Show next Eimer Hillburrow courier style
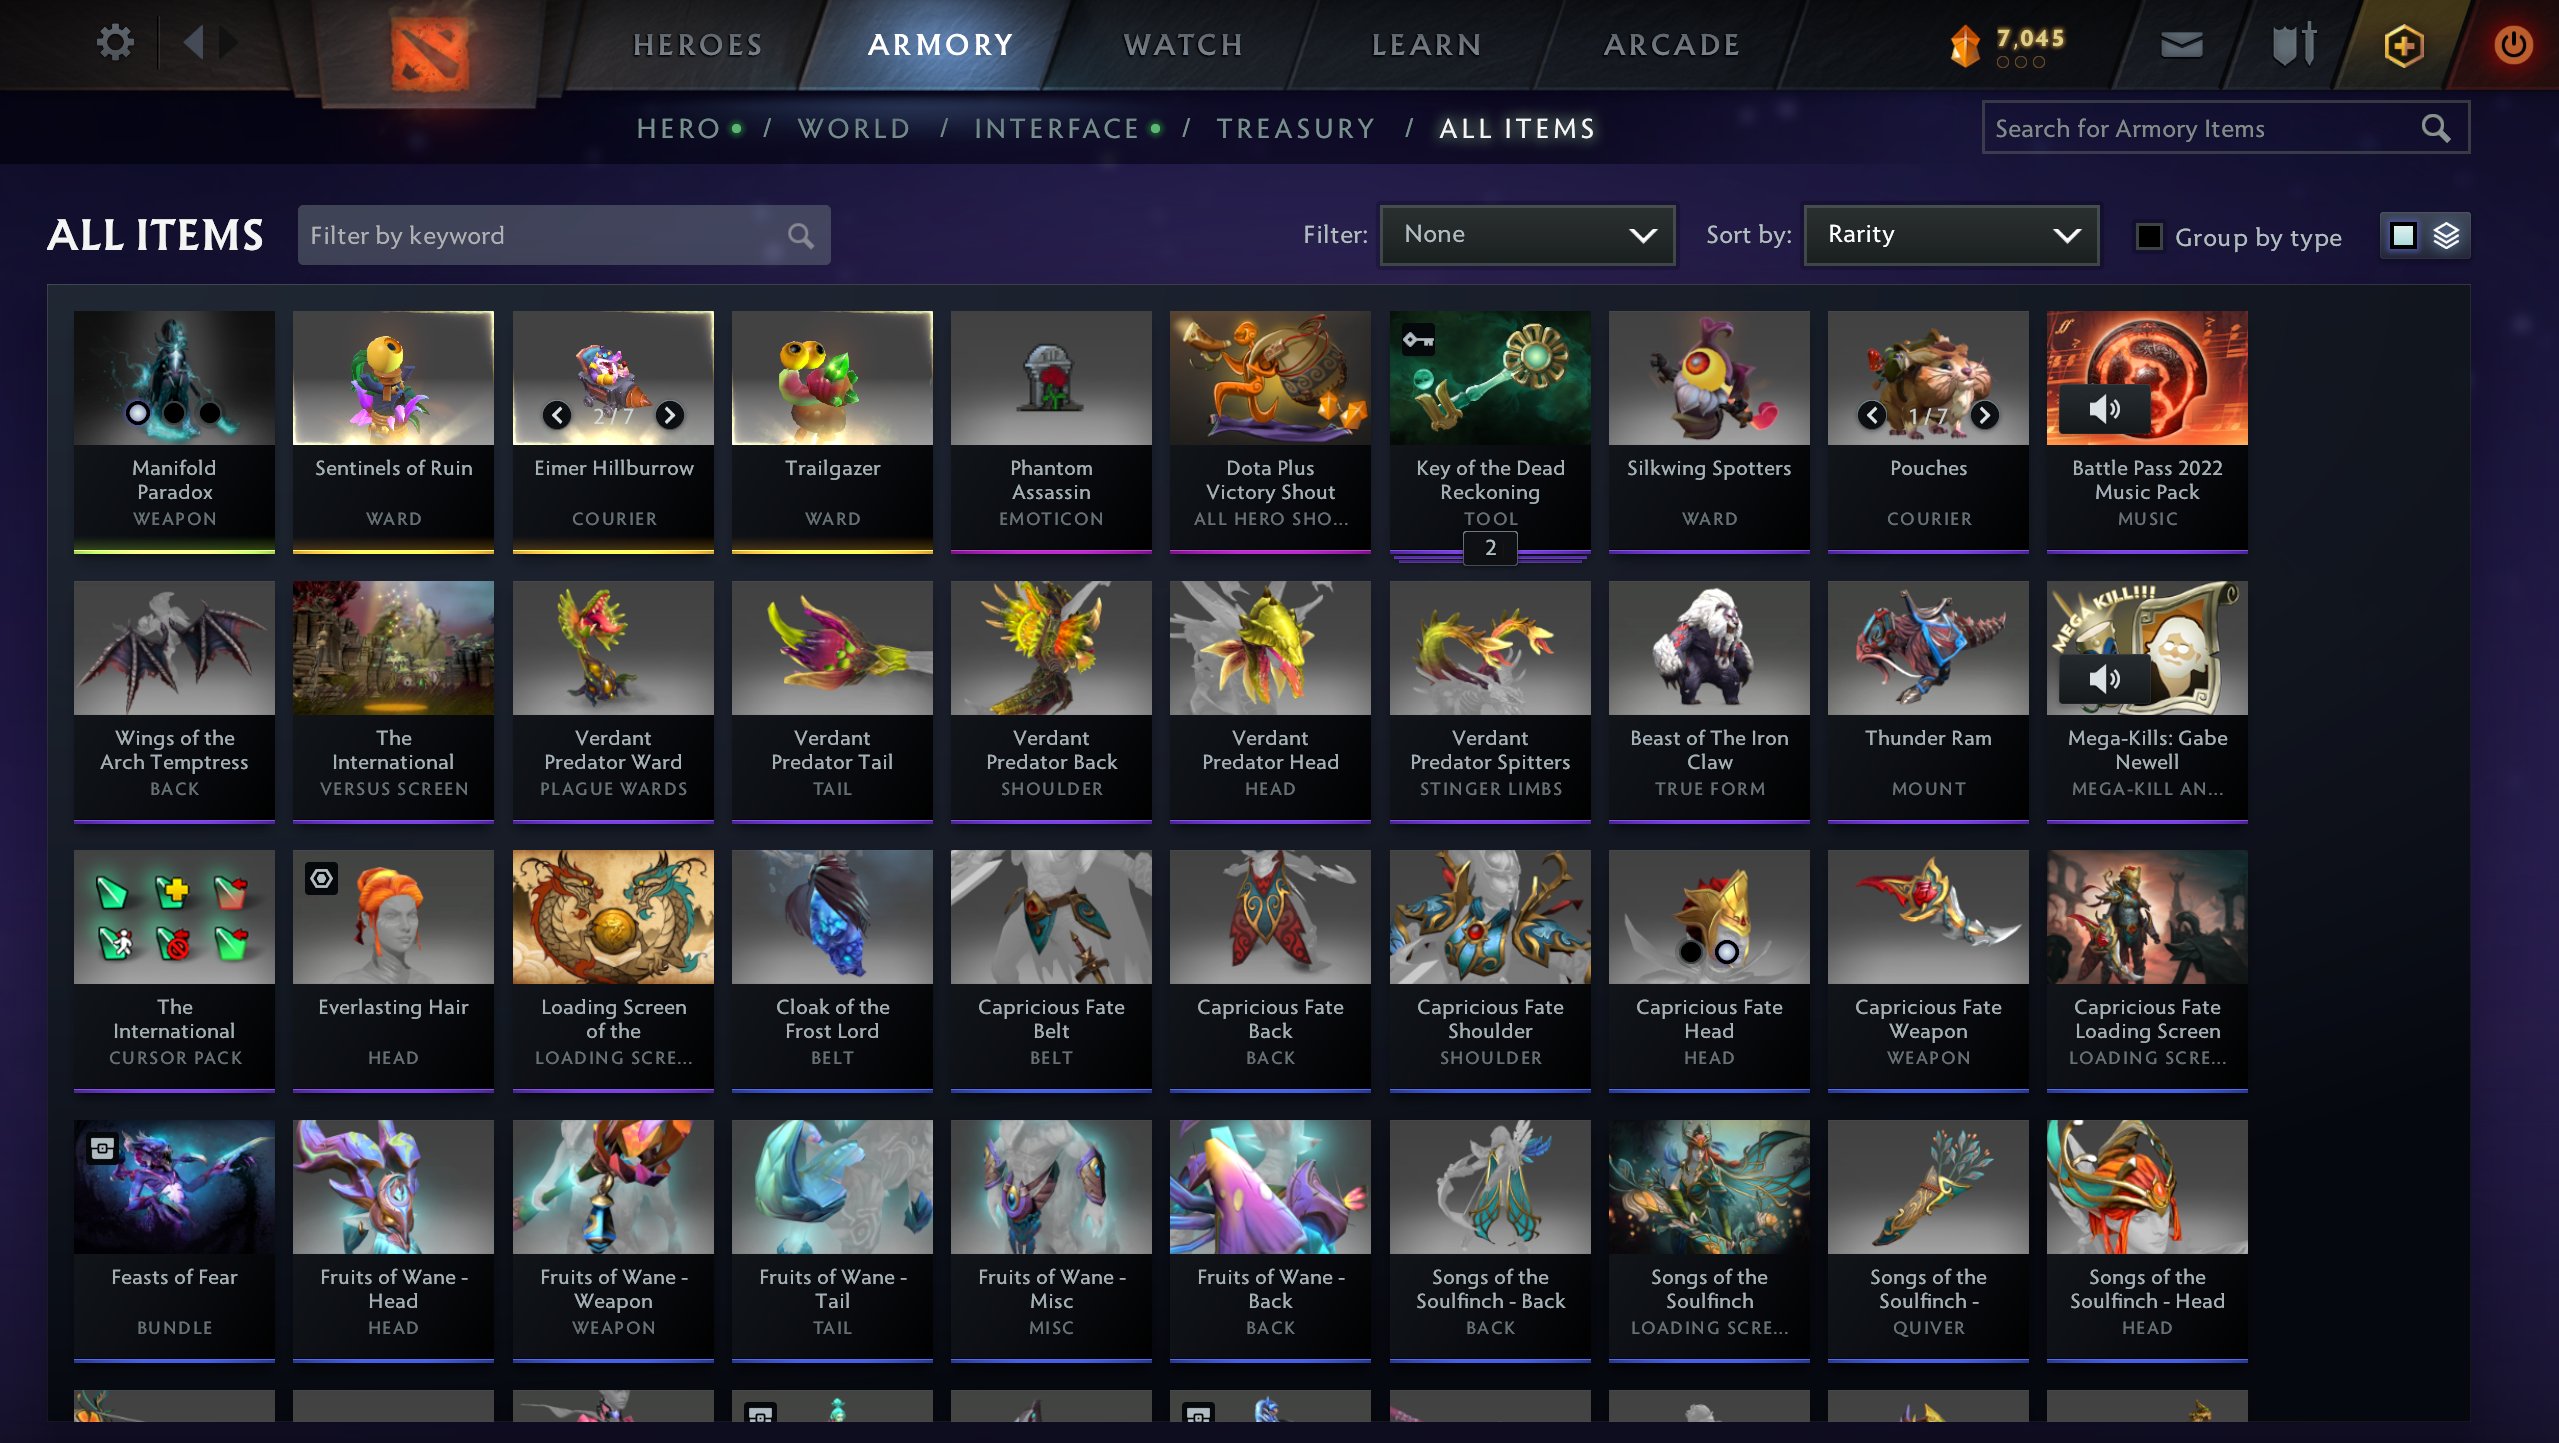 pos(670,415)
